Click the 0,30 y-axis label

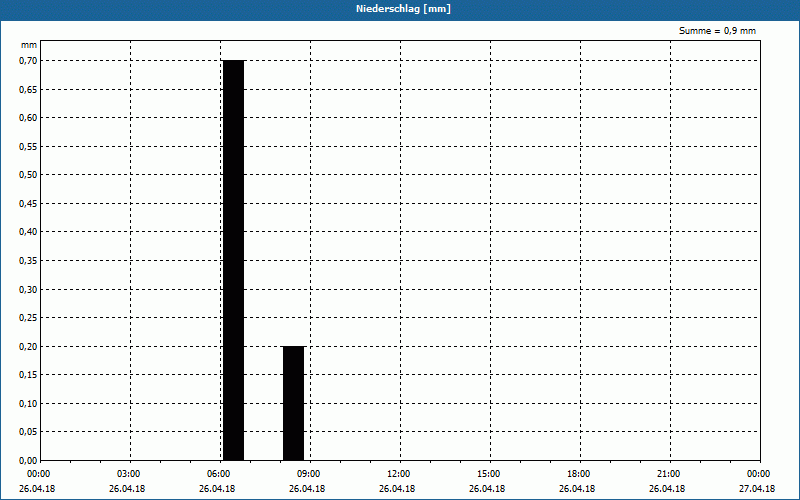point(28,289)
